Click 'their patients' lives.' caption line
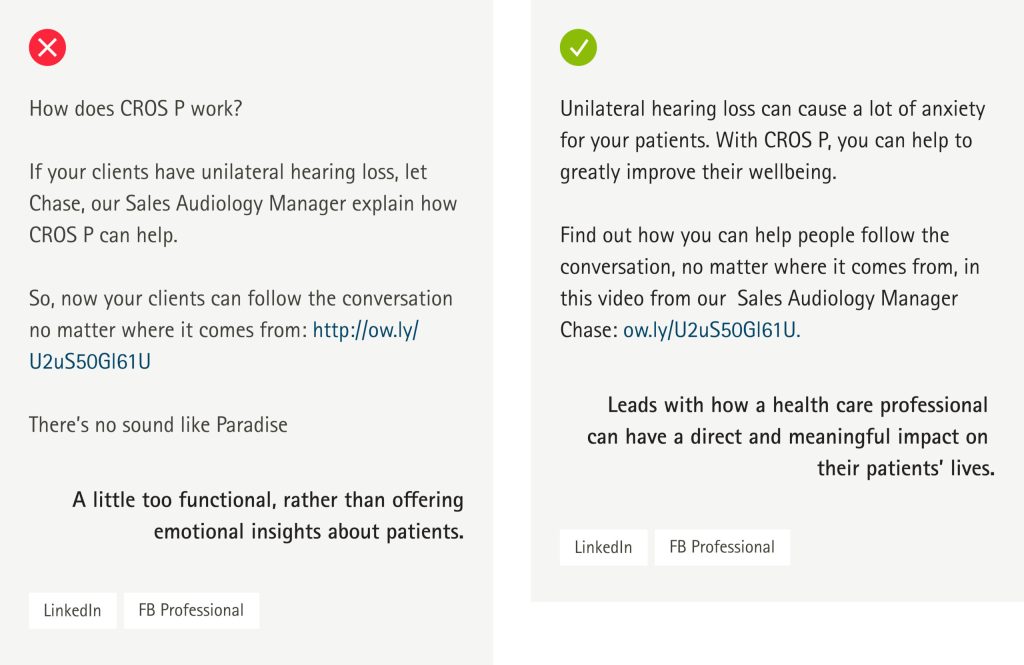This screenshot has width=1024, height=665. coord(906,468)
